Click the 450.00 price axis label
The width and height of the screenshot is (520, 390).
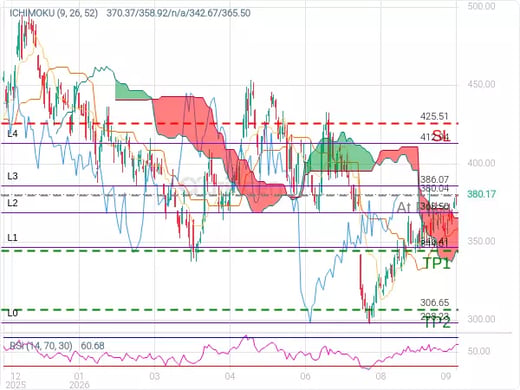tap(481, 84)
